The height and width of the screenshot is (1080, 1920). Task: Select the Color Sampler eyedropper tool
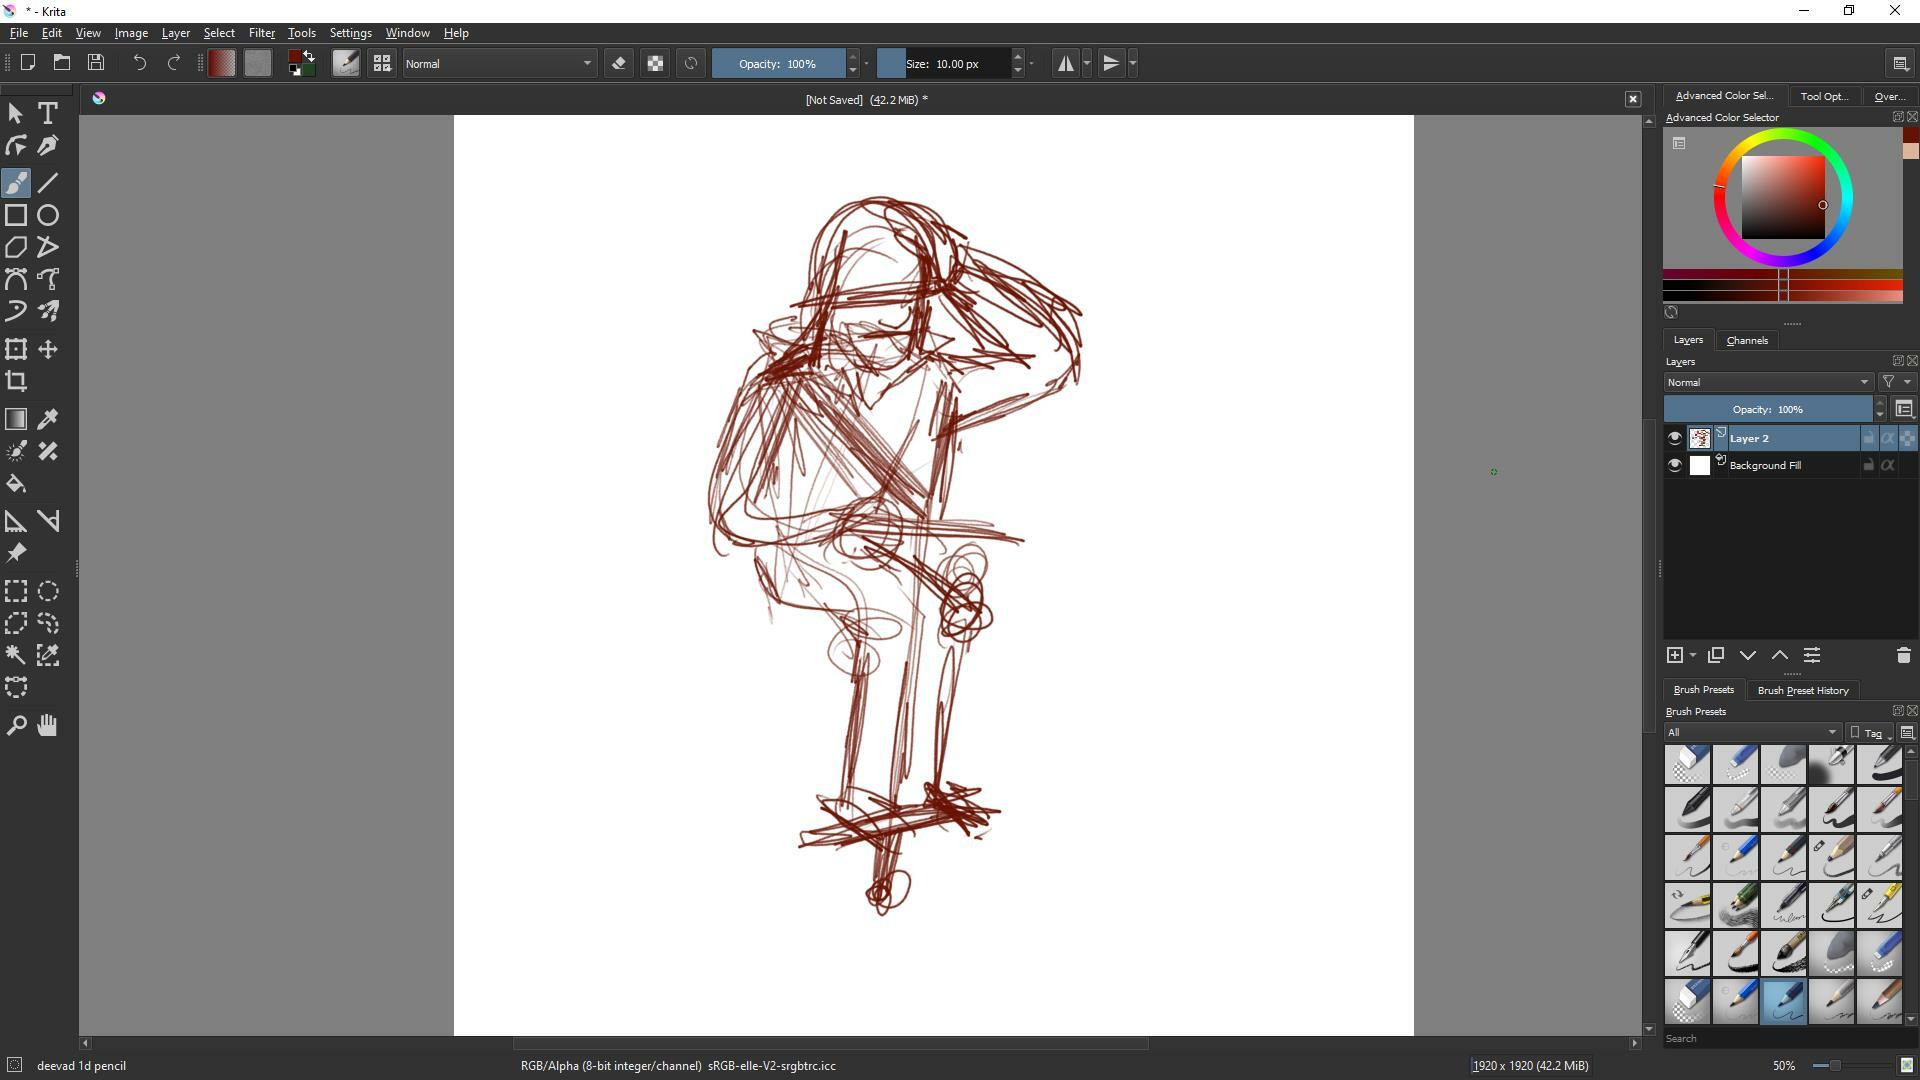48,419
